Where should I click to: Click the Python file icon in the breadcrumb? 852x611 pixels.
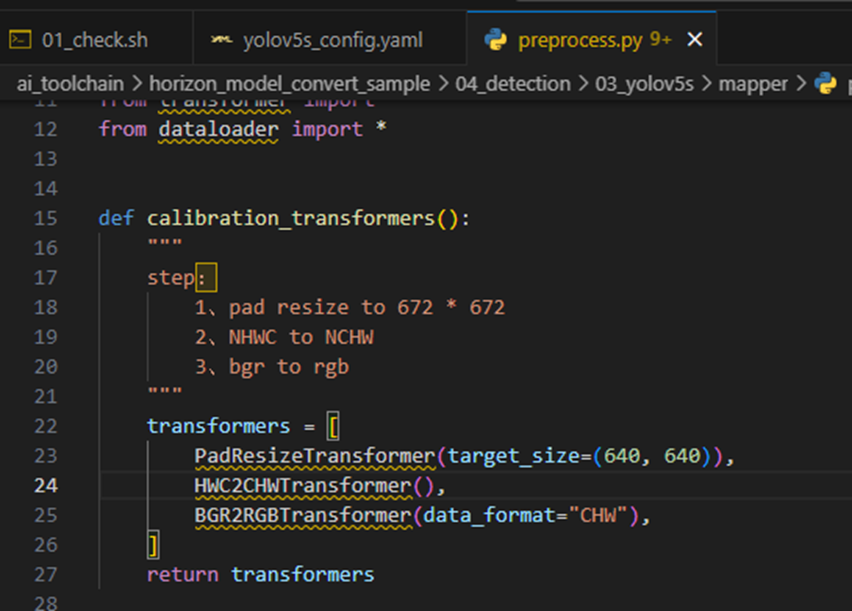pos(825,84)
